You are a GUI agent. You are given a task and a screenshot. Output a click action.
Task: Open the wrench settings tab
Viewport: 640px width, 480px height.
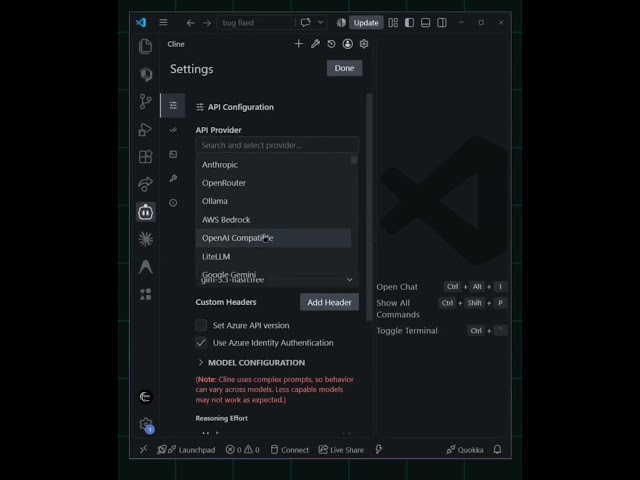coord(173,178)
